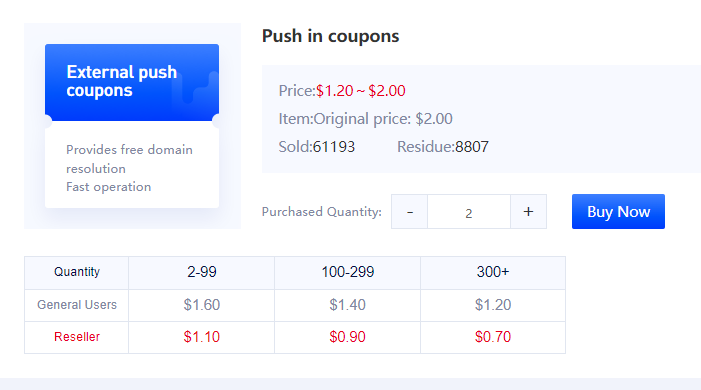Decrease quantity with the minus button
This screenshot has height=390, width=701.
[410, 212]
